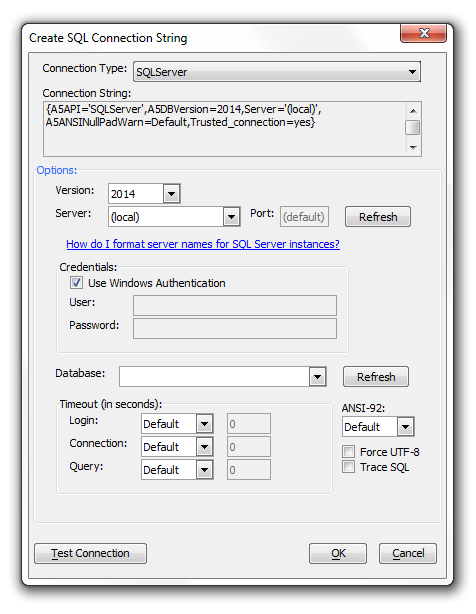Screen dimensions: 476x614
Task: Expand the Database dropdown list
Action: tap(317, 377)
